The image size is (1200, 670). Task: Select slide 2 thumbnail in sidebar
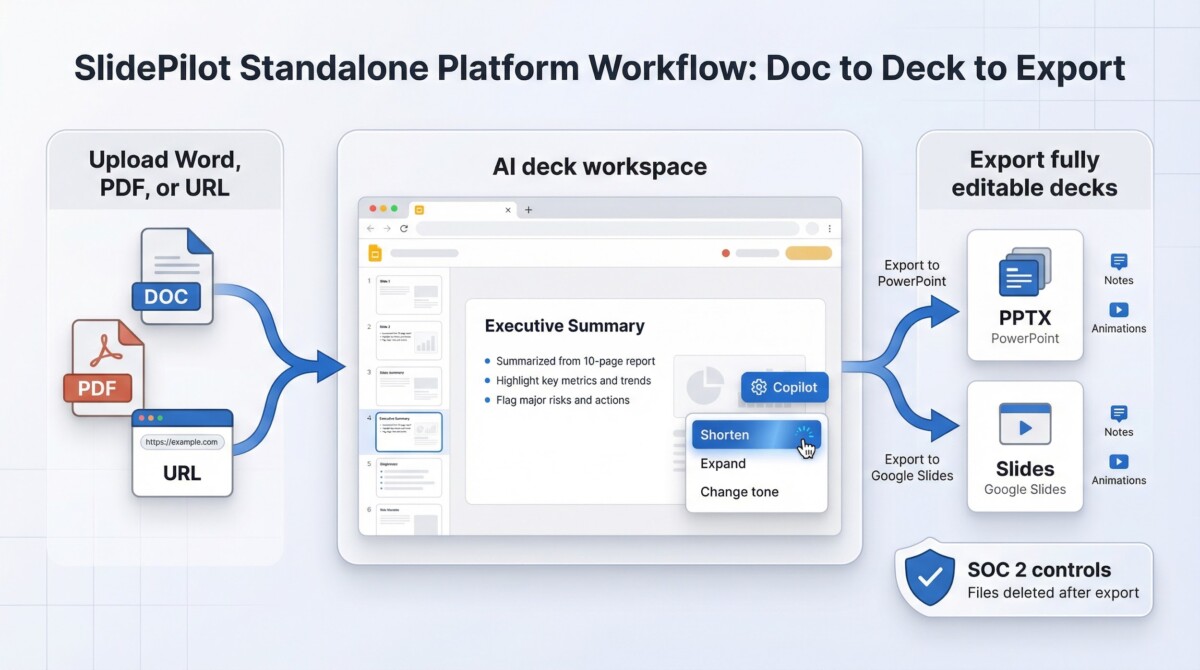pos(408,340)
